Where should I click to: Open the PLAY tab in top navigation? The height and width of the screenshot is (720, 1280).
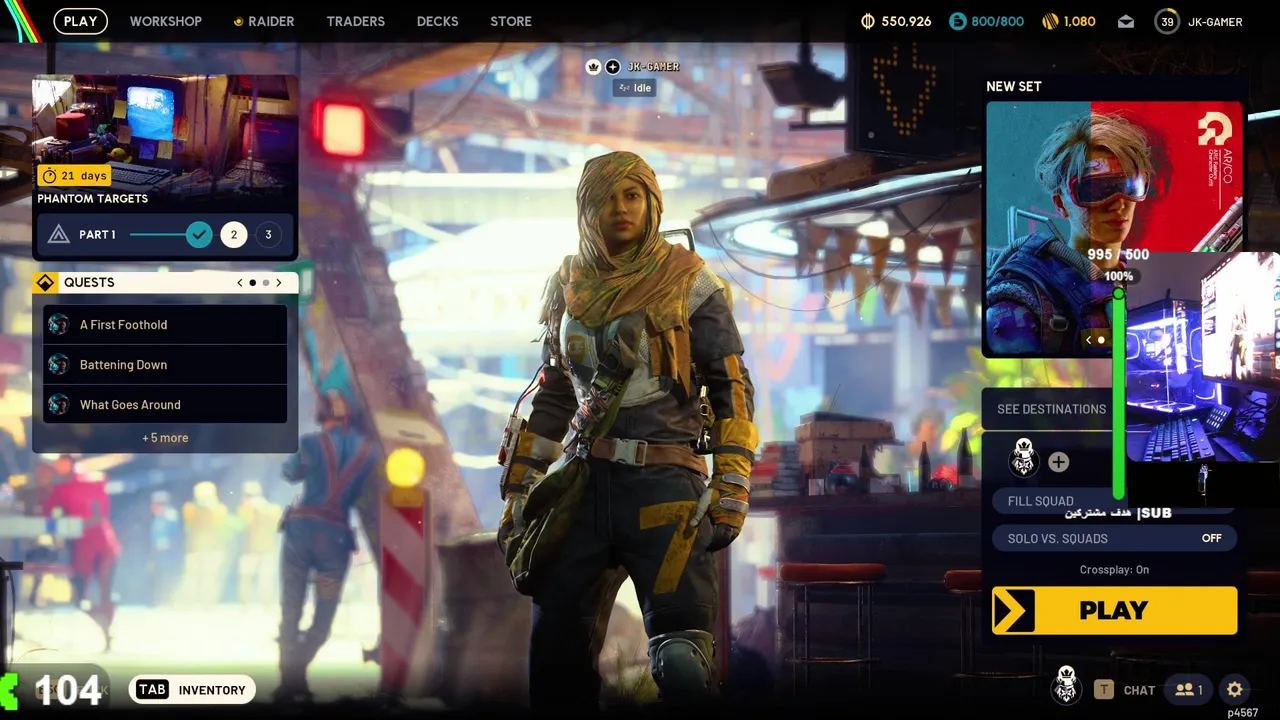coord(80,21)
